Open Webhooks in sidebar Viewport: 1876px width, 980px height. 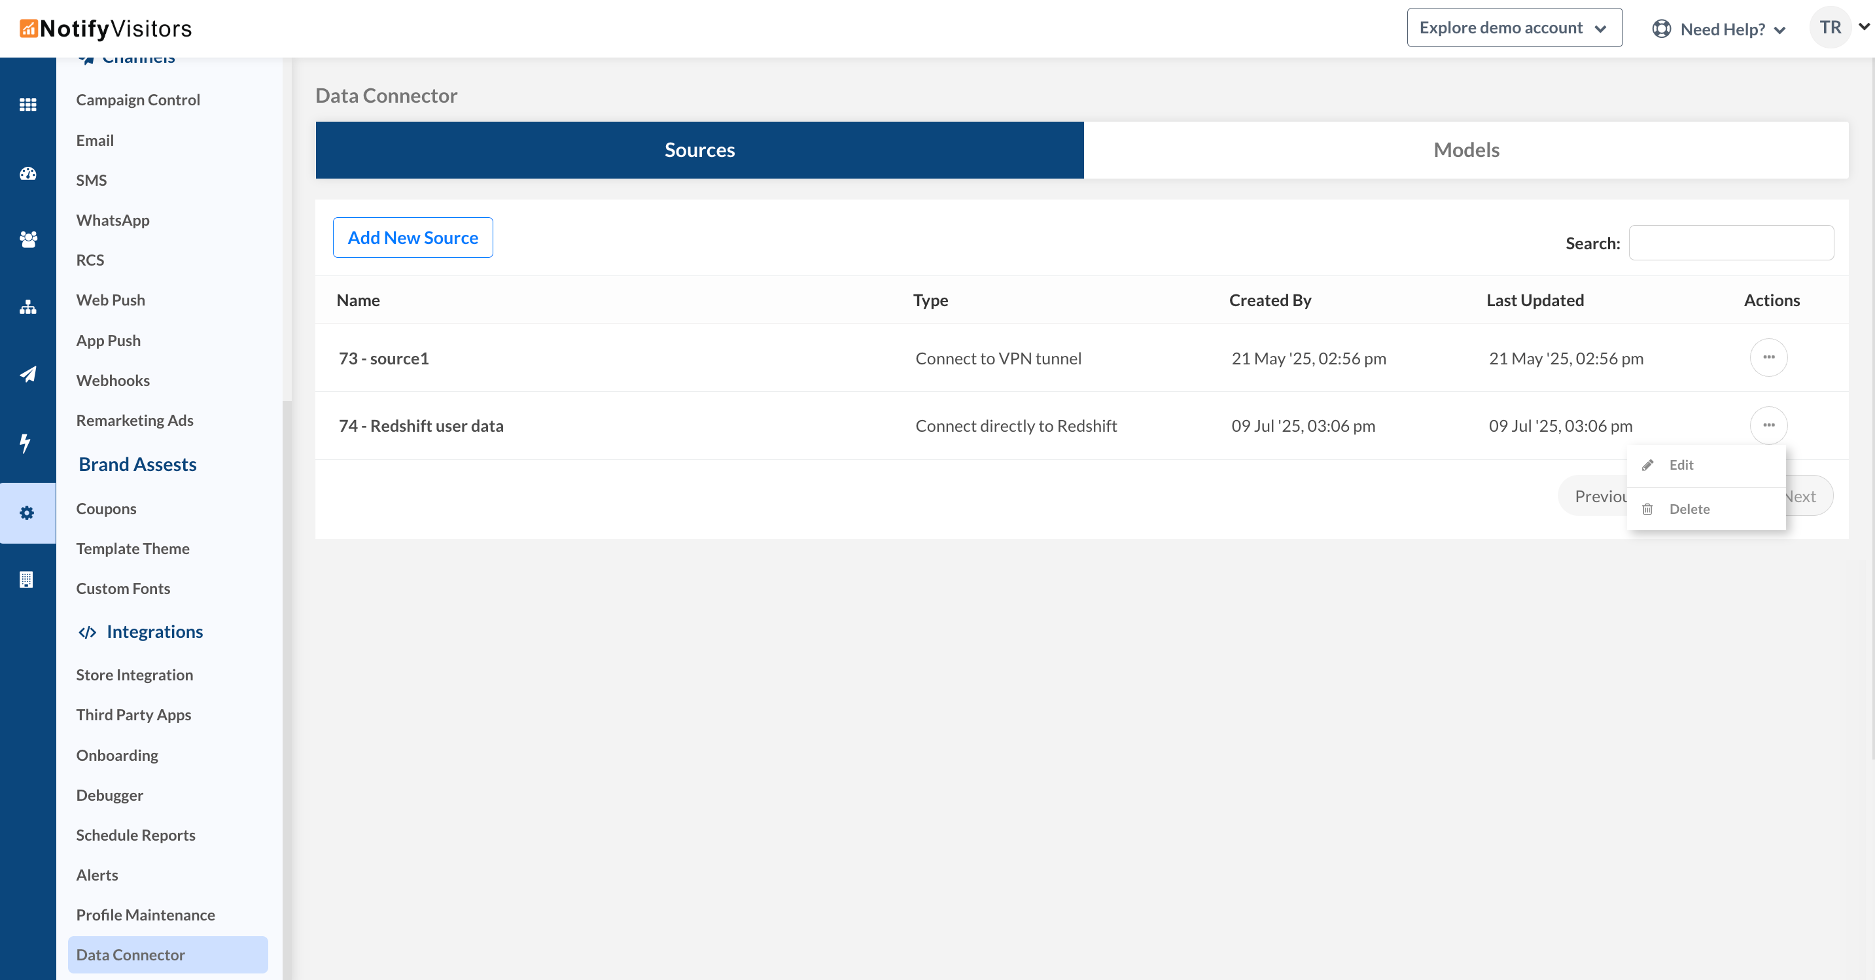click(x=113, y=381)
